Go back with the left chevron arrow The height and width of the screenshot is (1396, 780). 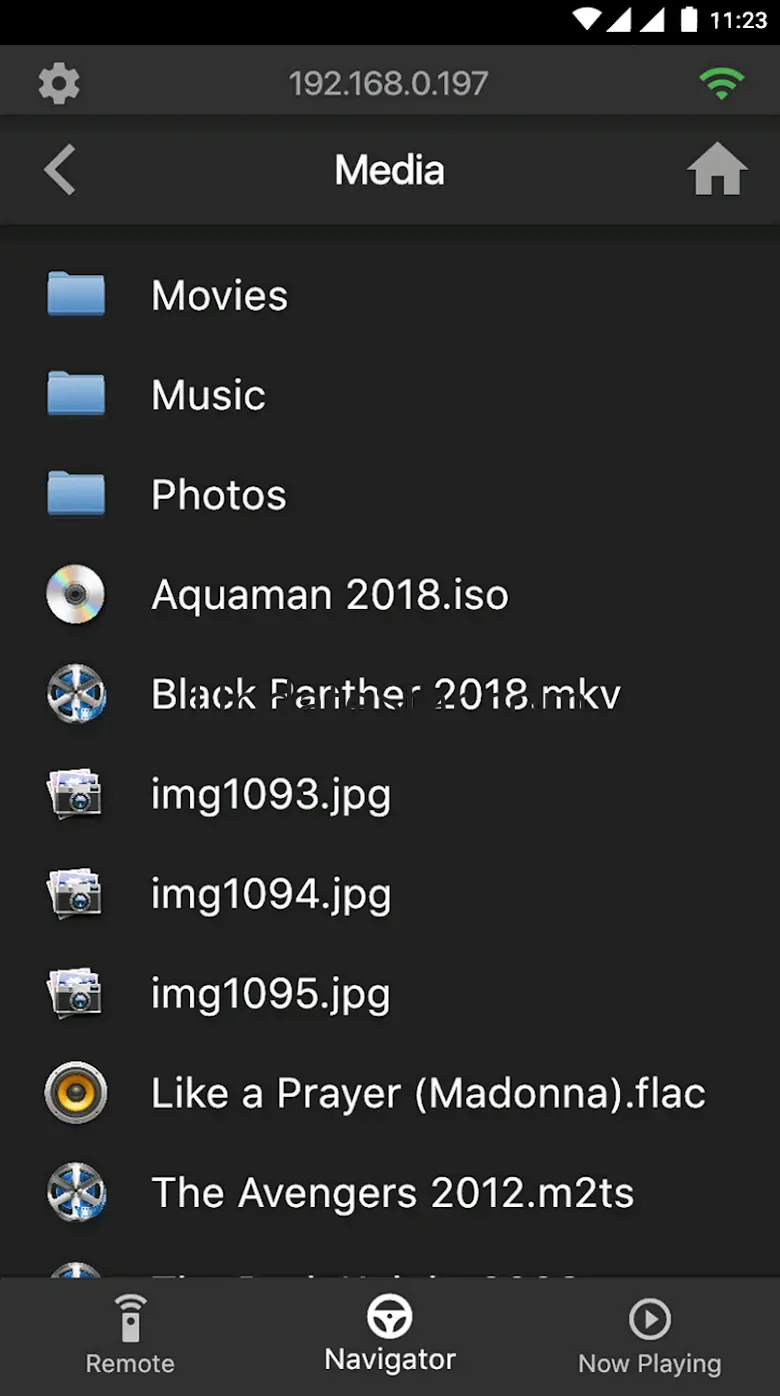[60, 170]
